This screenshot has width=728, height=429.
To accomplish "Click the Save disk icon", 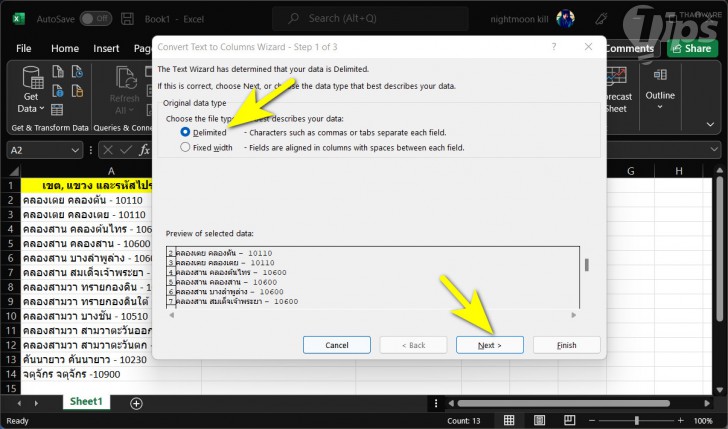I will (127, 19).
